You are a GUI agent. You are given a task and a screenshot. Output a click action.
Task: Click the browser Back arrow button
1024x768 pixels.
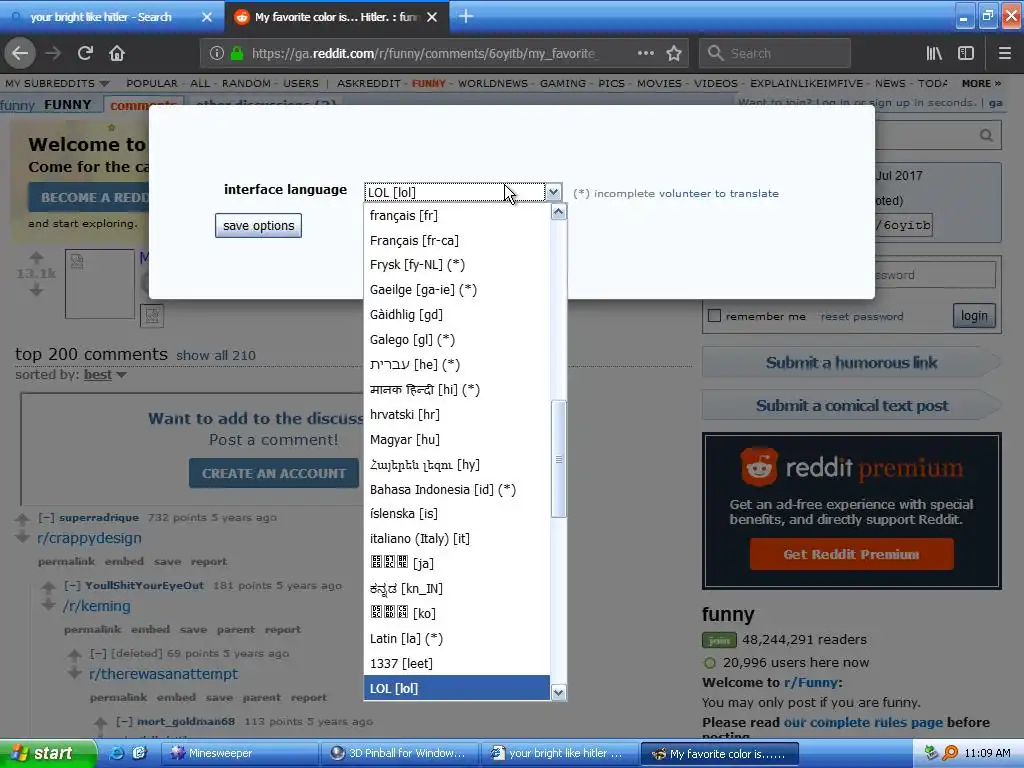click(x=20, y=53)
